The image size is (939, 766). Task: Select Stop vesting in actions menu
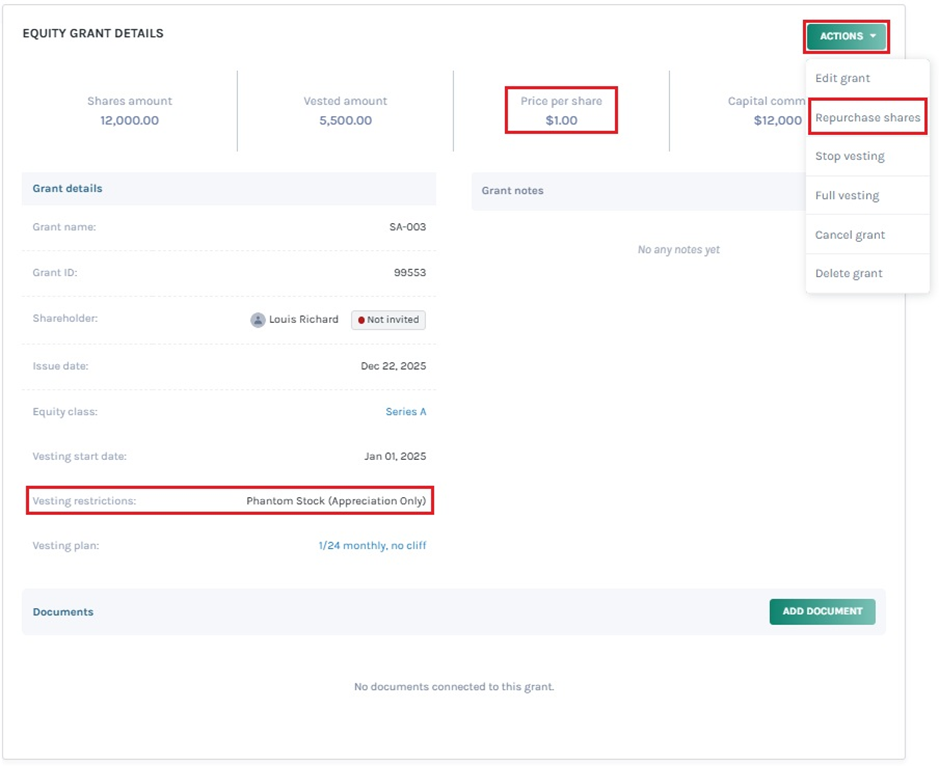coord(849,156)
